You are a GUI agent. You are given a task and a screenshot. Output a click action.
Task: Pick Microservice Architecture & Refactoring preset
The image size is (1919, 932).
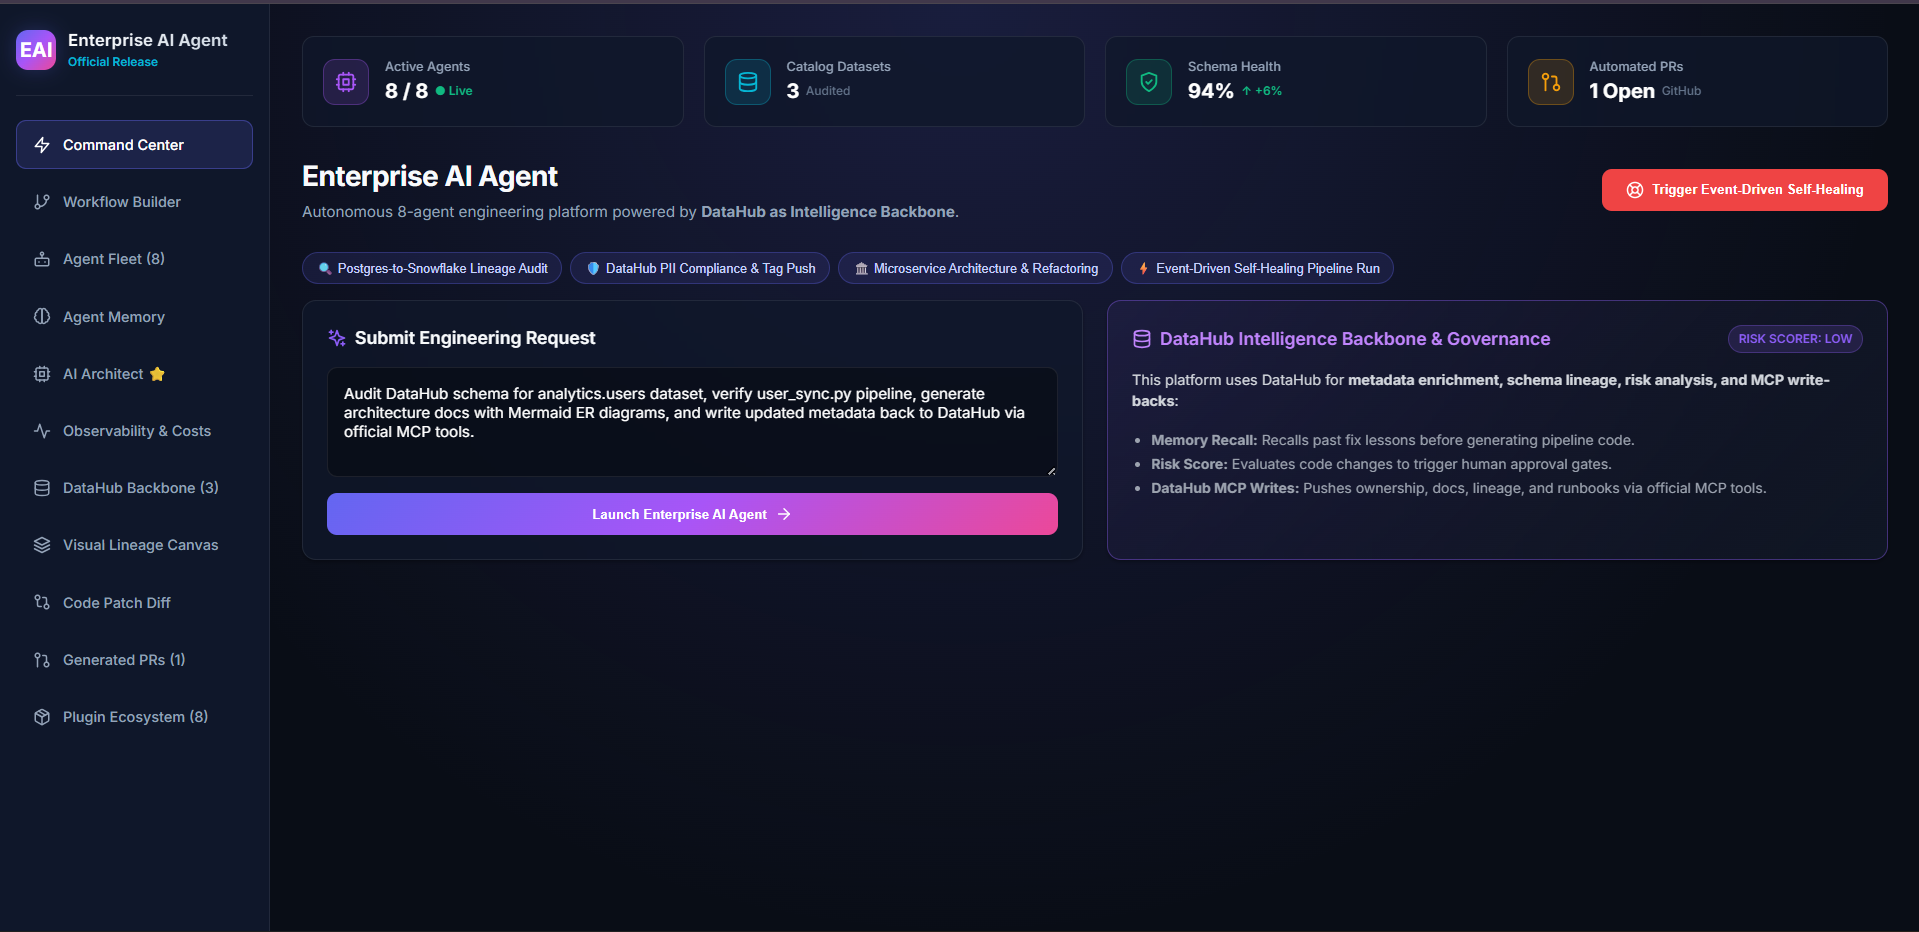[975, 268]
